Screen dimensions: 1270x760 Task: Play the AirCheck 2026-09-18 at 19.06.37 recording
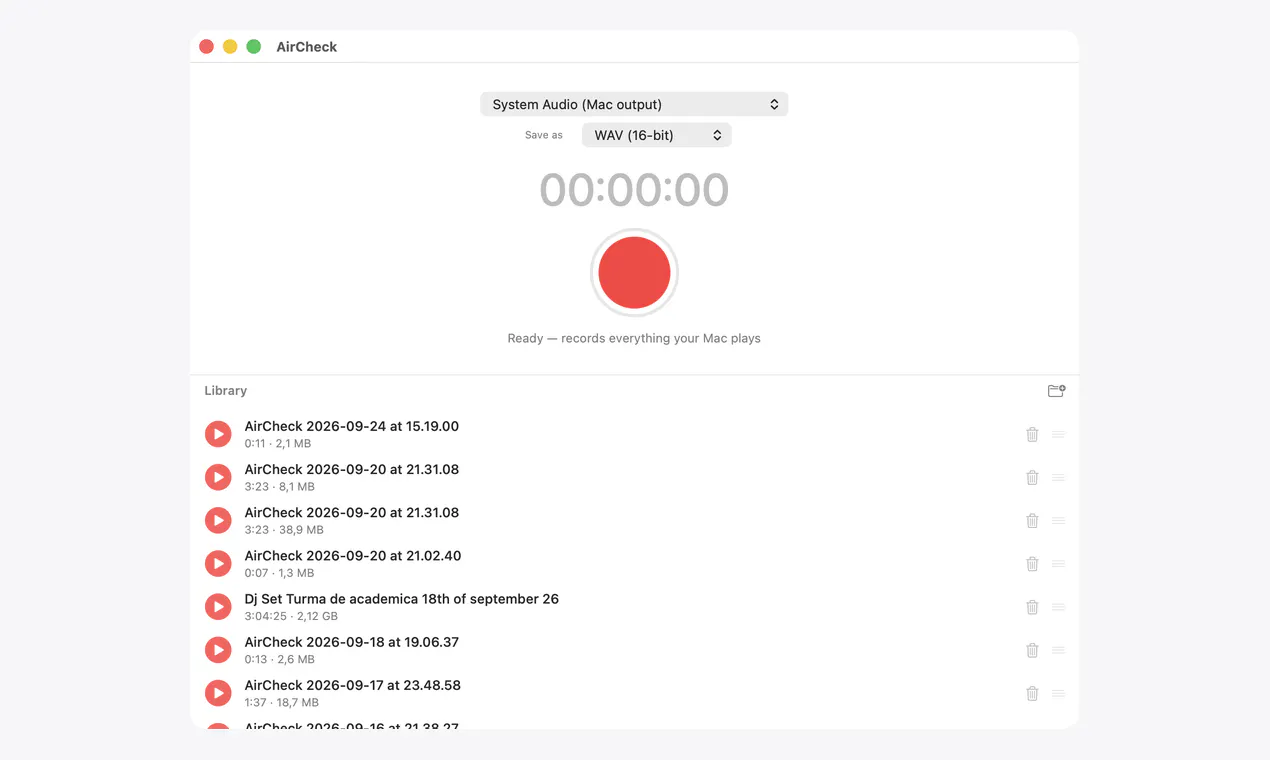point(218,650)
